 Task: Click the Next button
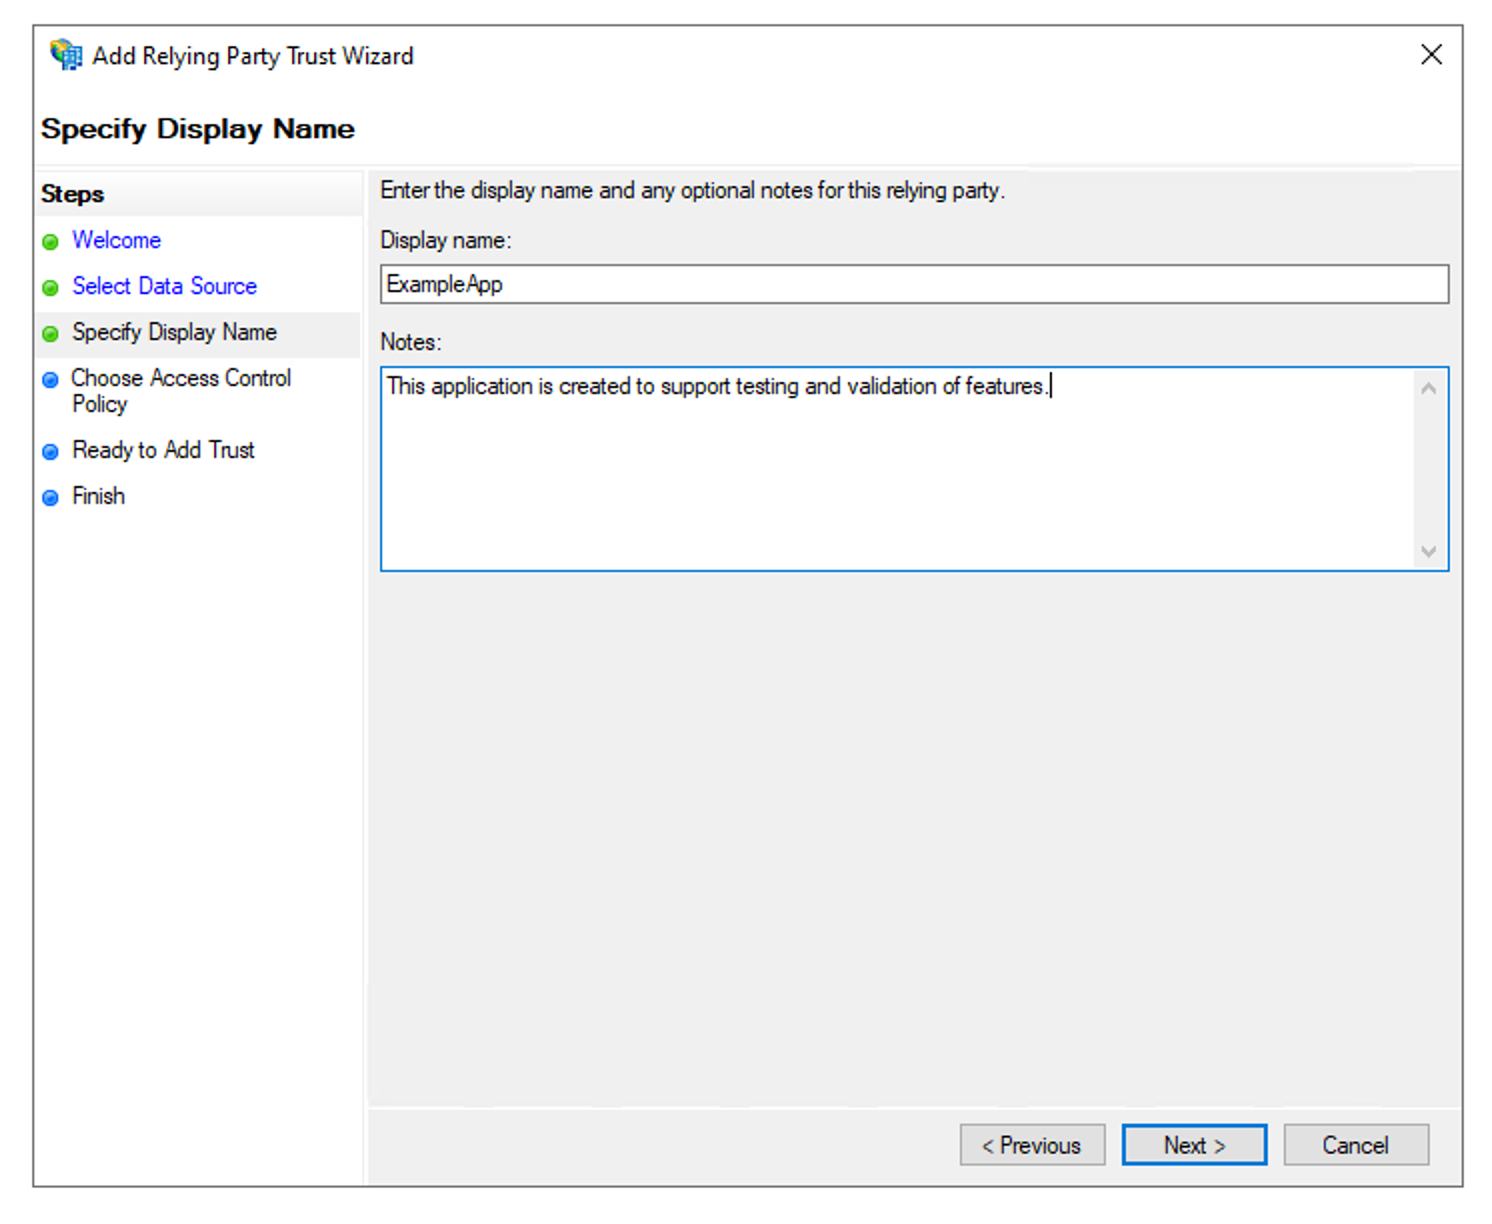point(1194,1145)
